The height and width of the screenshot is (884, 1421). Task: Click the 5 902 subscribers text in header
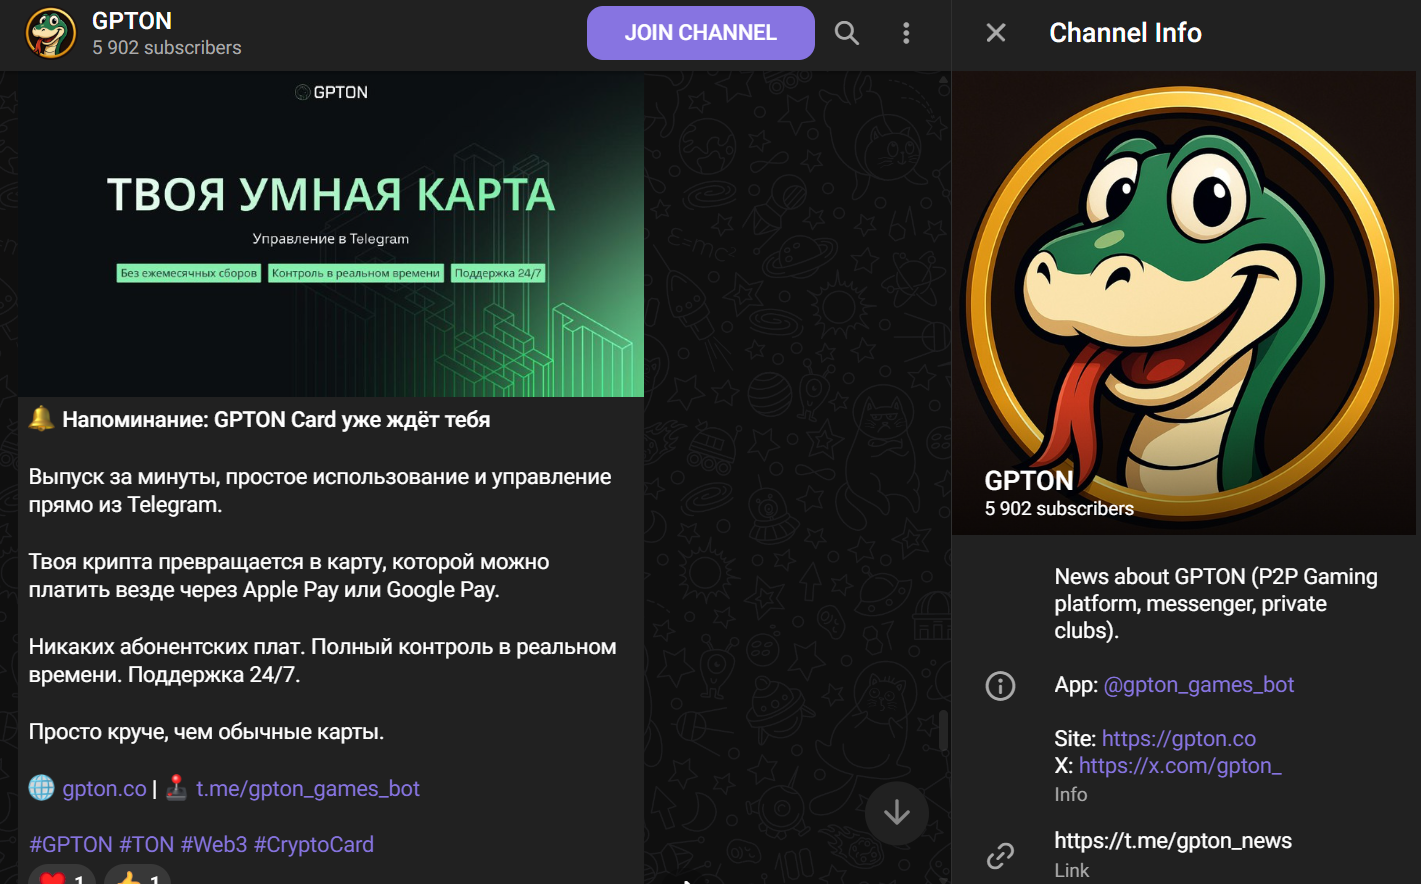pos(167,48)
